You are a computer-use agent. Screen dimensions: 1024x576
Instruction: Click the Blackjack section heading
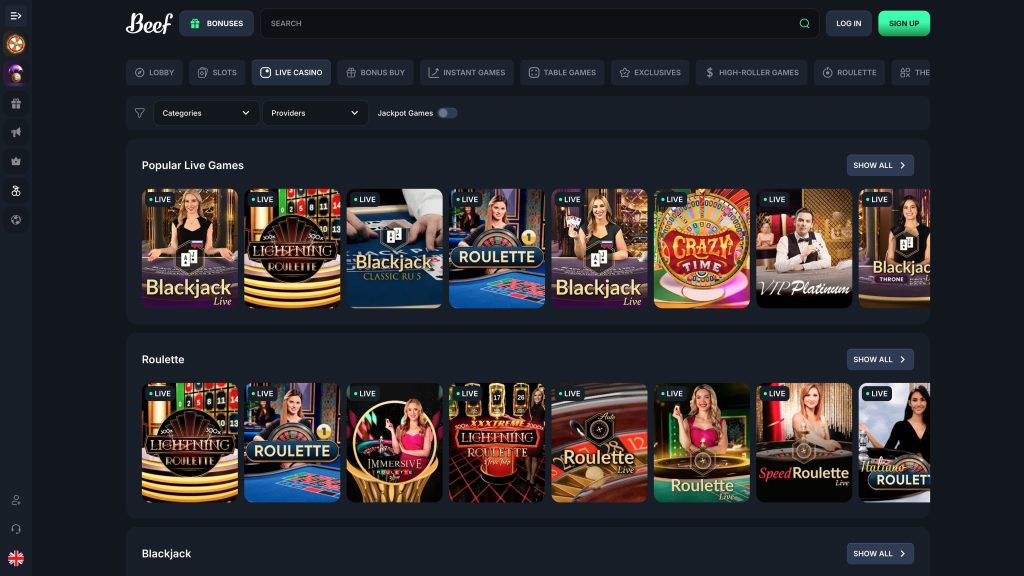pos(167,553)
